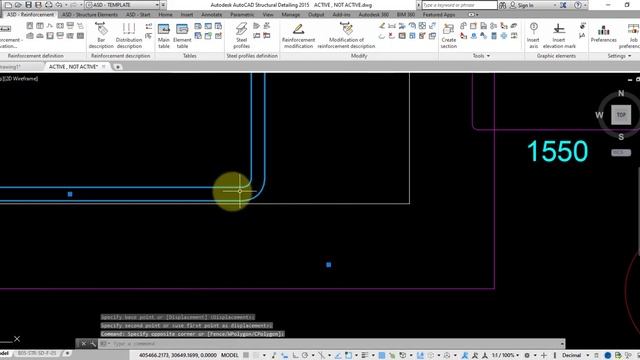Click the Create section tool

[x=449, y=36]
